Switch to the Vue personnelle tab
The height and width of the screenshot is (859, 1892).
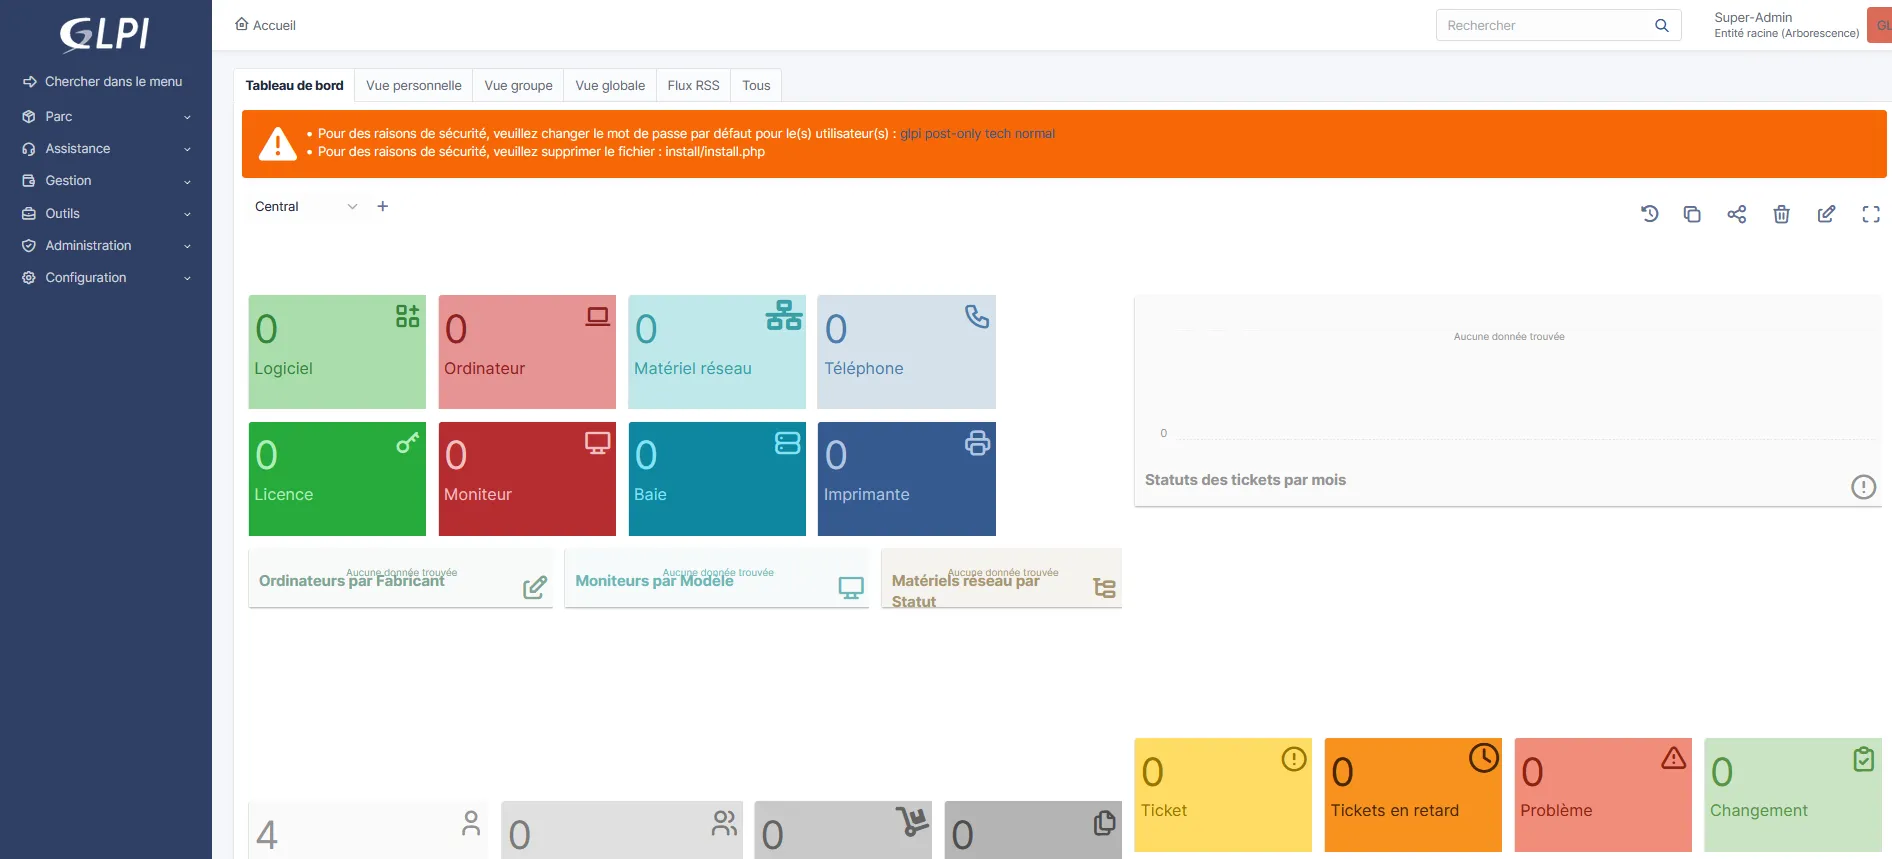(x=413, y=86)
